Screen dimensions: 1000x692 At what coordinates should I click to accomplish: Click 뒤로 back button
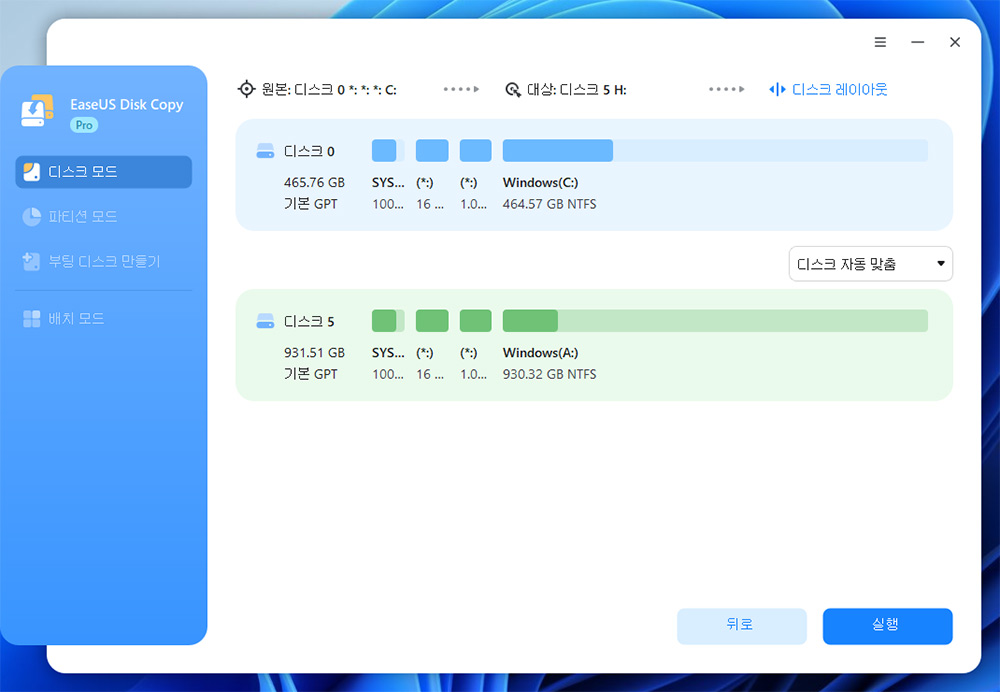click(742, 626)
